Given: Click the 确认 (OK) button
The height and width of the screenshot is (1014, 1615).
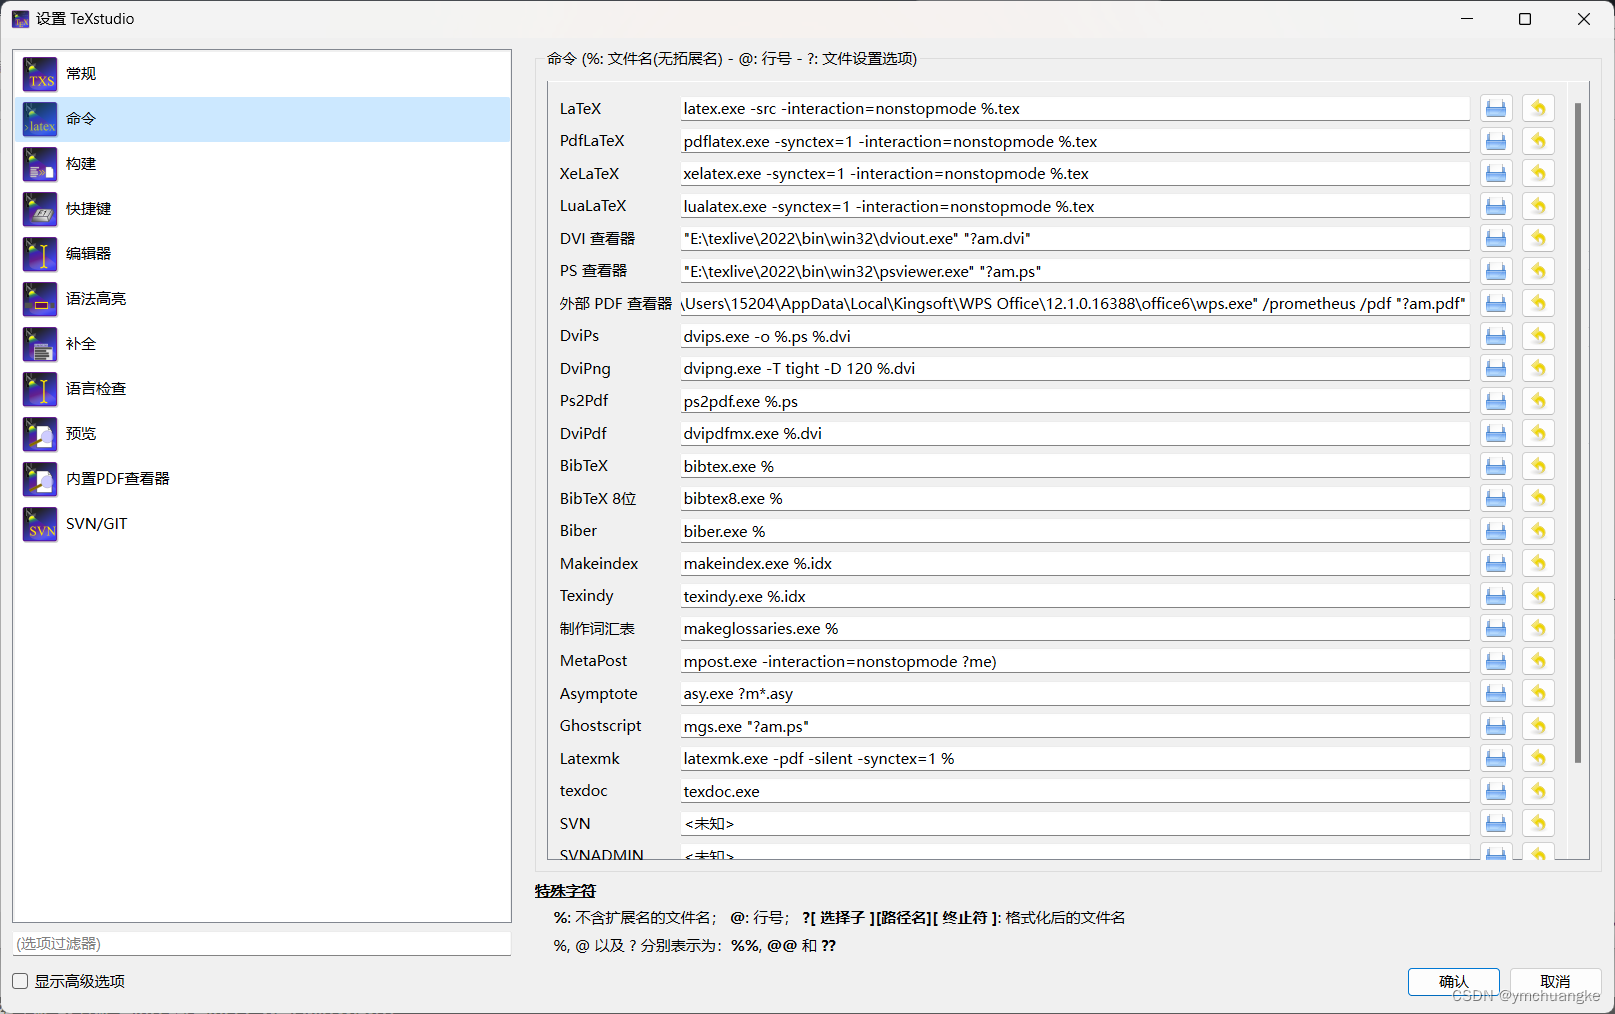Looking at the screenshot, I should 1453,982.
